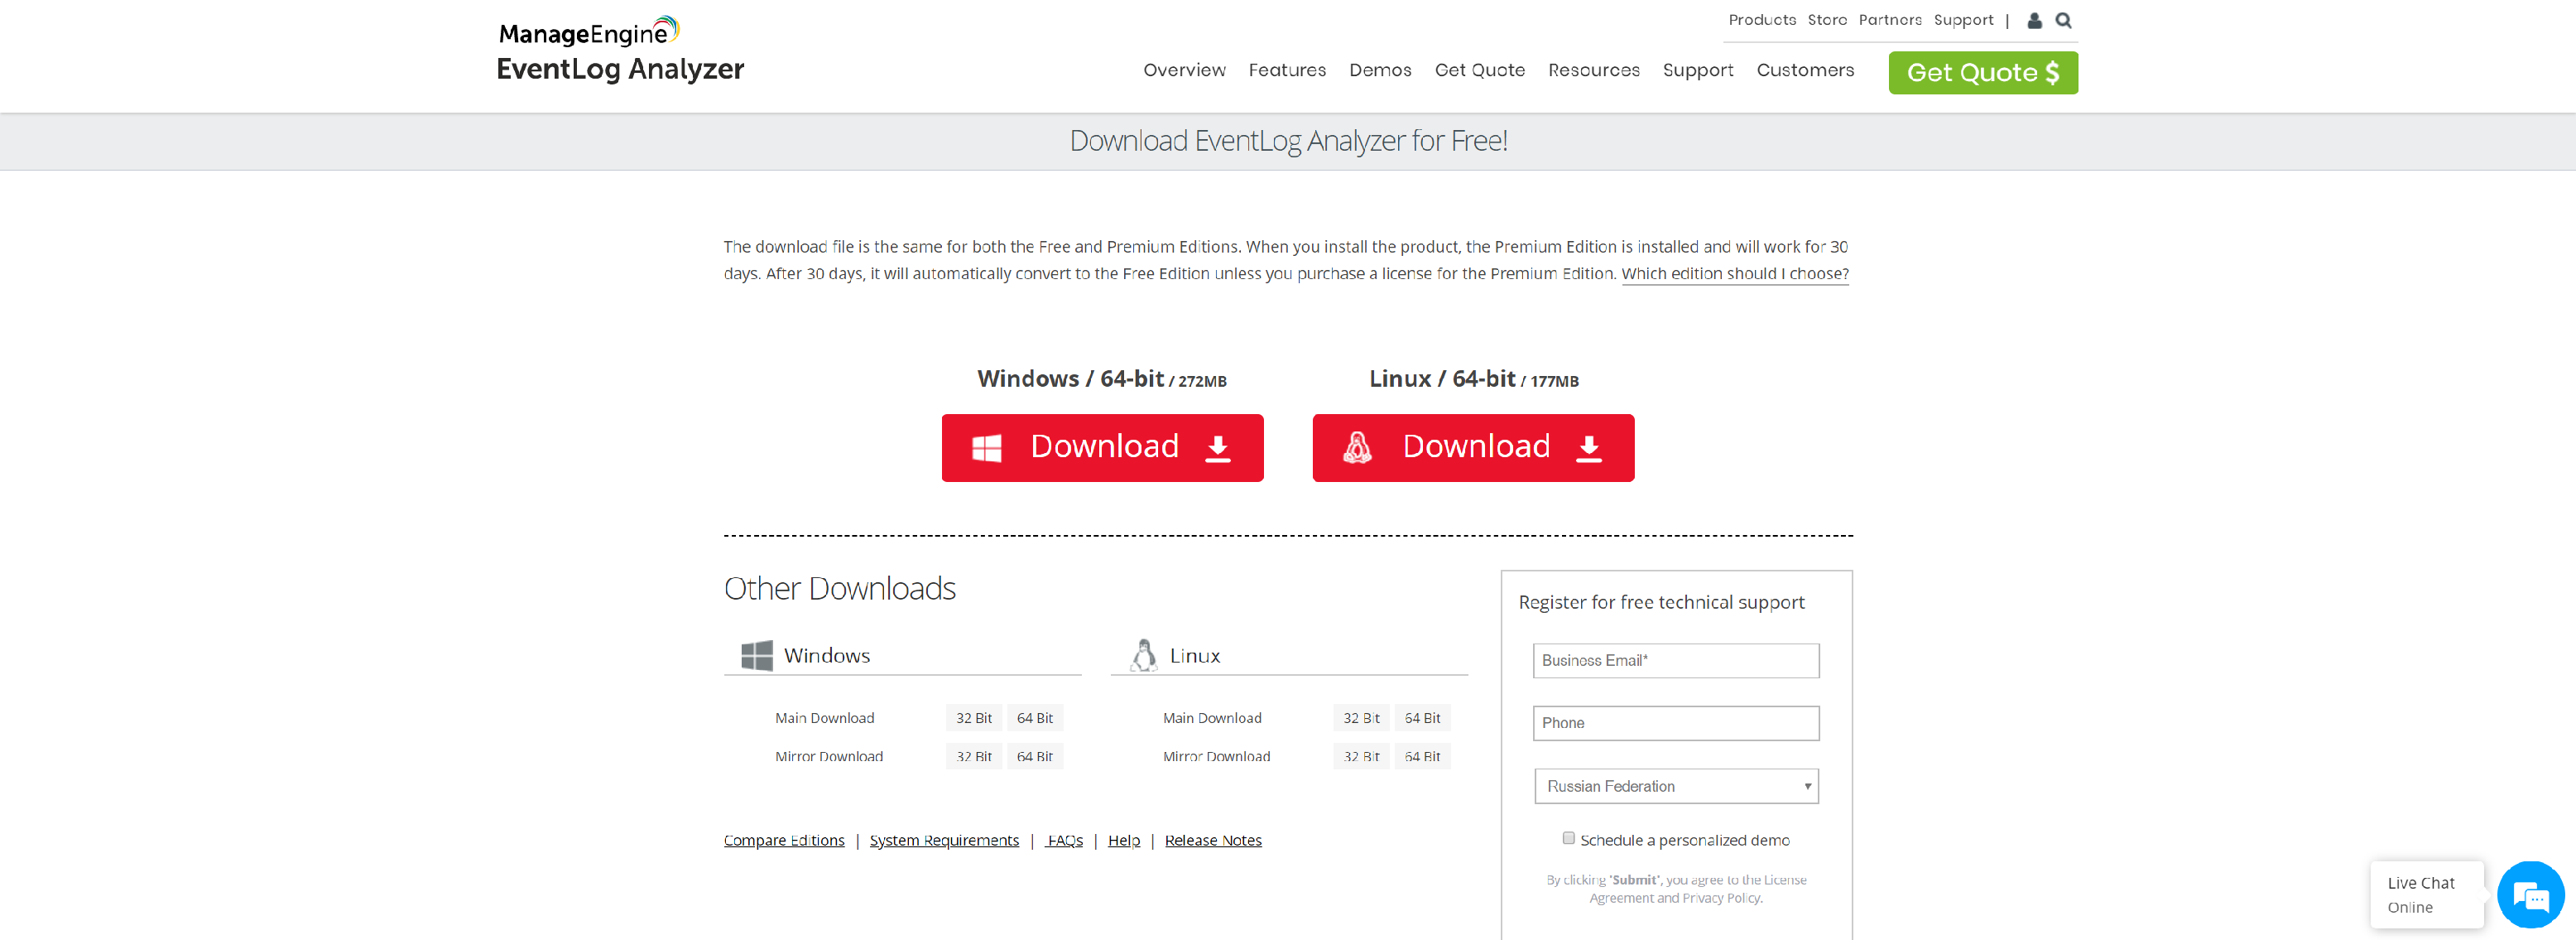Open the Demos menu item

1380,70
